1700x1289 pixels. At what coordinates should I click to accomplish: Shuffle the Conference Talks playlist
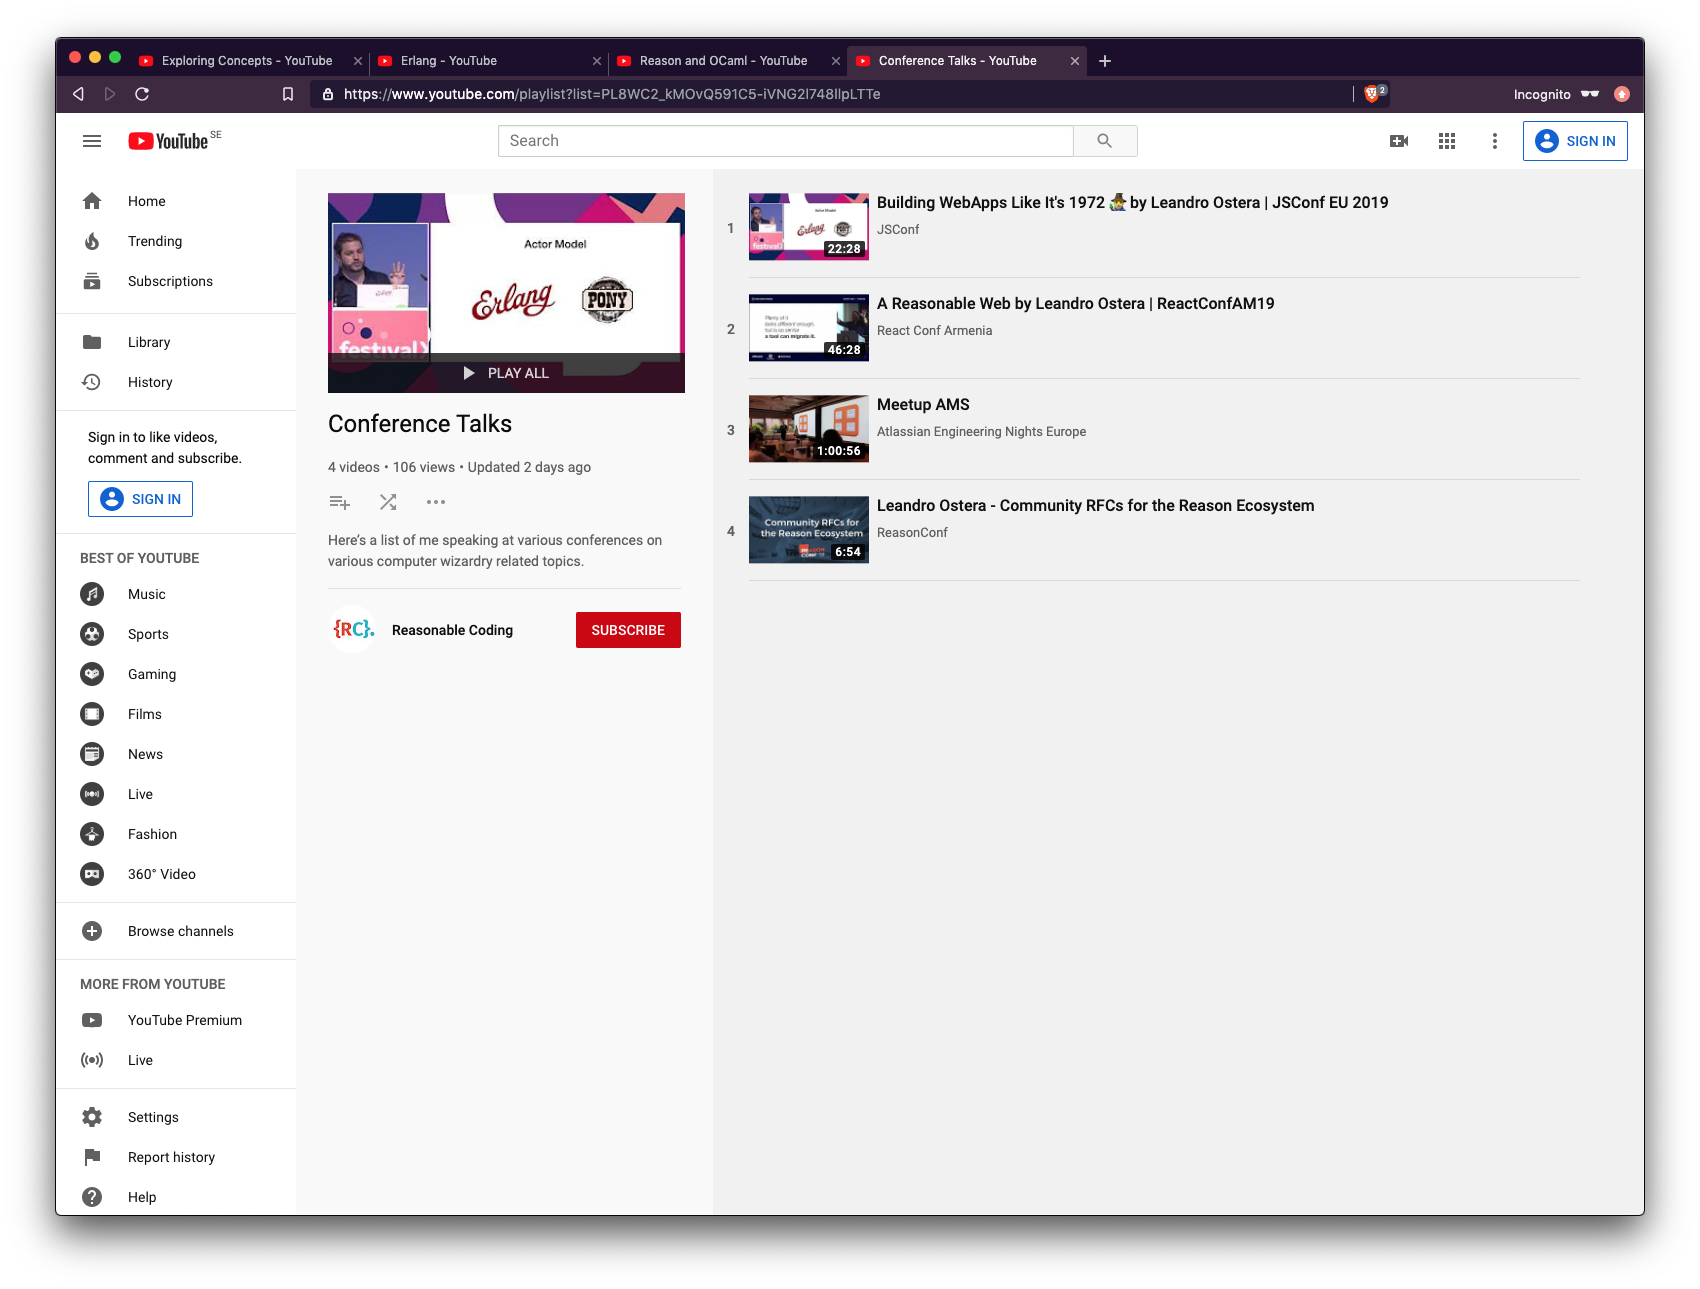[x=388, y=502]
